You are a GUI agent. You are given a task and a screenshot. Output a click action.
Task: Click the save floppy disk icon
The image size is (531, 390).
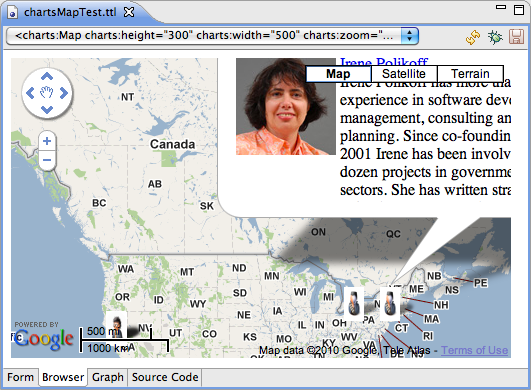[x=516, y=37]
